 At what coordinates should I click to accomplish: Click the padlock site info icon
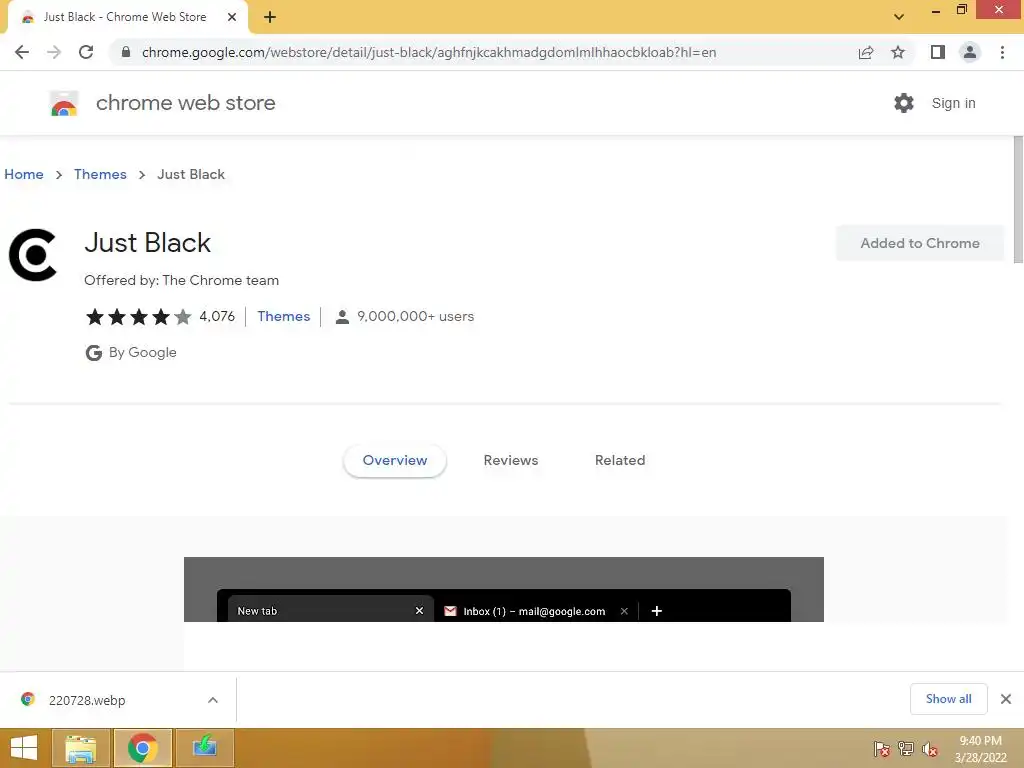coord(126,52)
